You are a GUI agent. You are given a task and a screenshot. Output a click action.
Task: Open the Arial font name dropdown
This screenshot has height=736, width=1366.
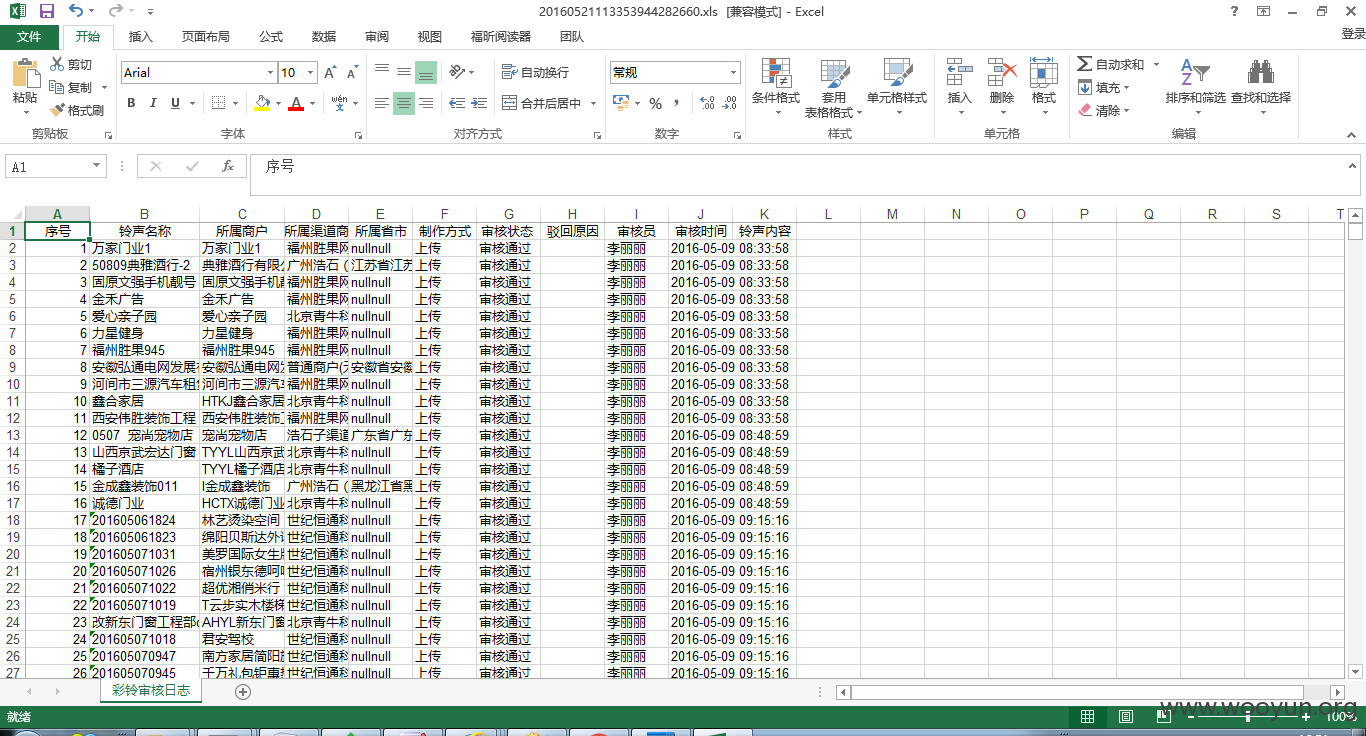coord(270,72)
